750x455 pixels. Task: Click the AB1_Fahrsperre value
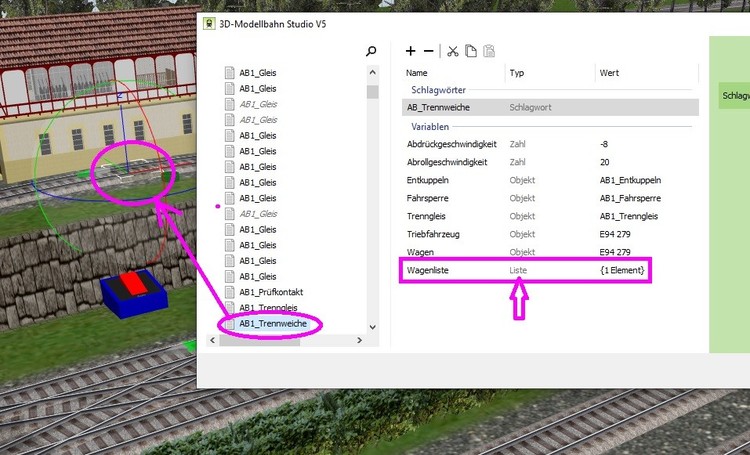pos(630,198)
